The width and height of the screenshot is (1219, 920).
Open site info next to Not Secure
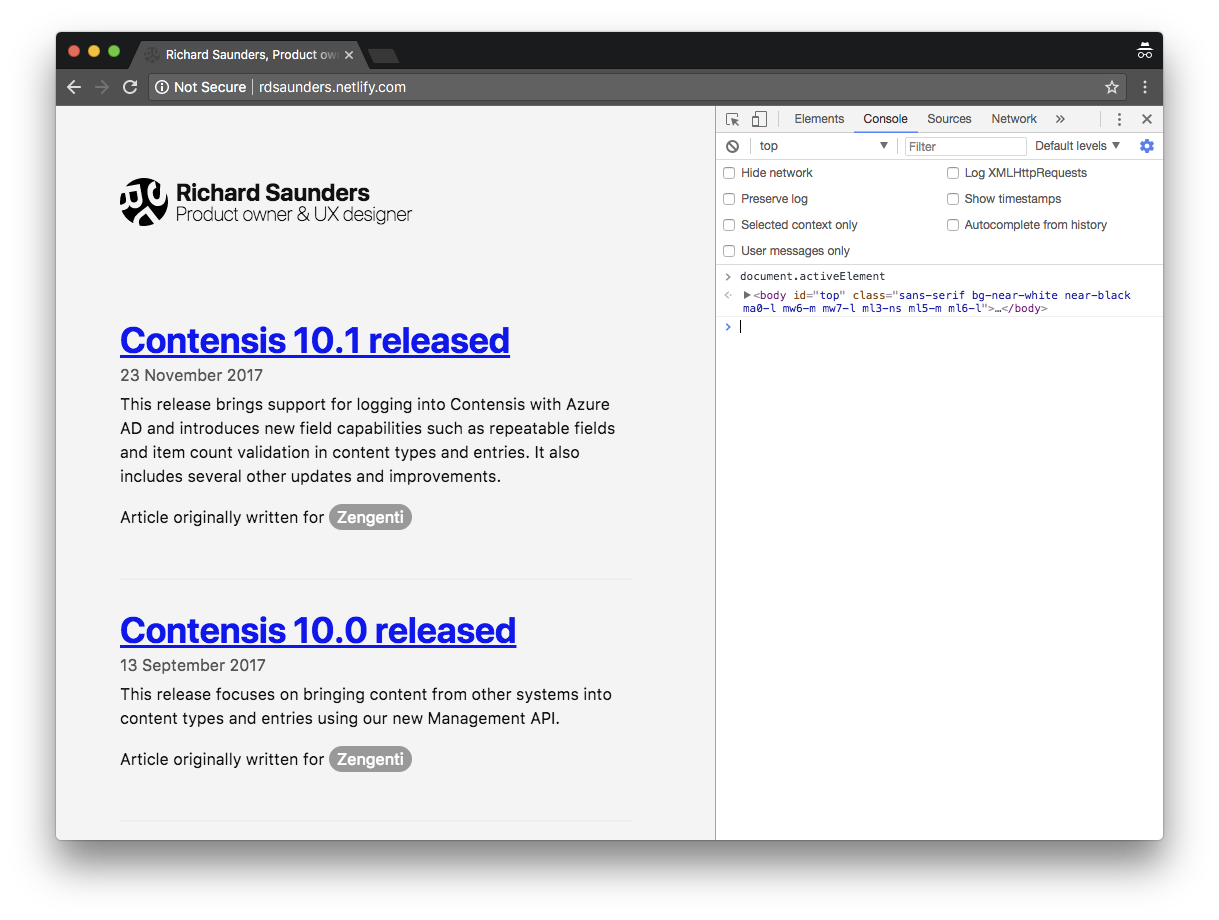(x=162, y=87)
